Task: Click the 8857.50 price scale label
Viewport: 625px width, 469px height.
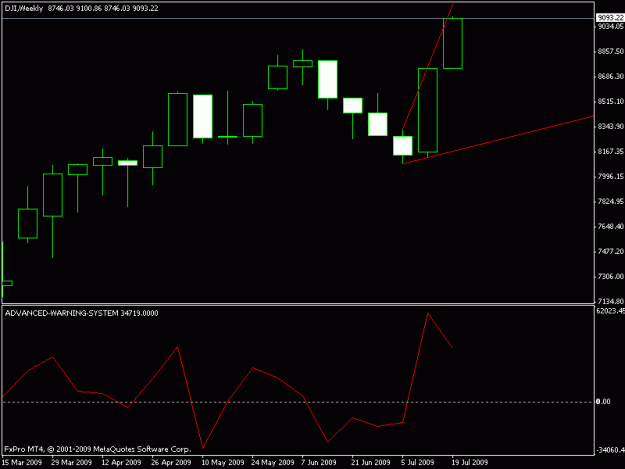Action: point(610,51)
